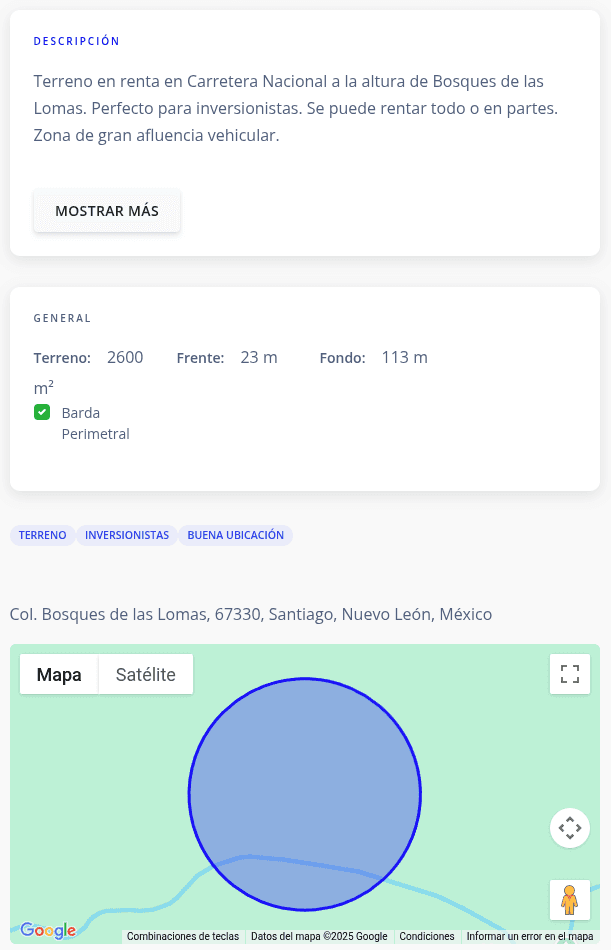The width and height of the screenshot is (611, 950).
Task: Open the Condiciones link
Action: point(427,937)
